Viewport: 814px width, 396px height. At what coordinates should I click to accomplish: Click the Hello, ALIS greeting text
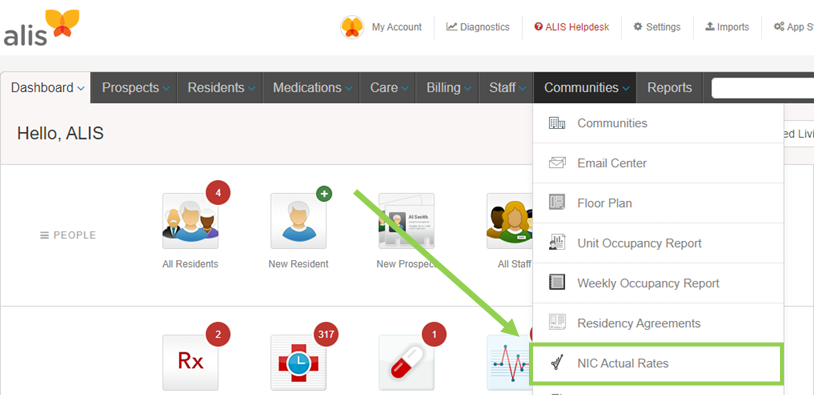[x=60, y=133]
